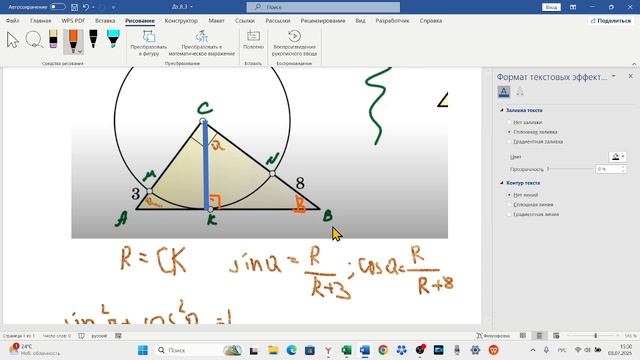Screen dimensions: 640x360
Task: Open Focus mode (Фокусировка)
Action: (x=493, y=336)
